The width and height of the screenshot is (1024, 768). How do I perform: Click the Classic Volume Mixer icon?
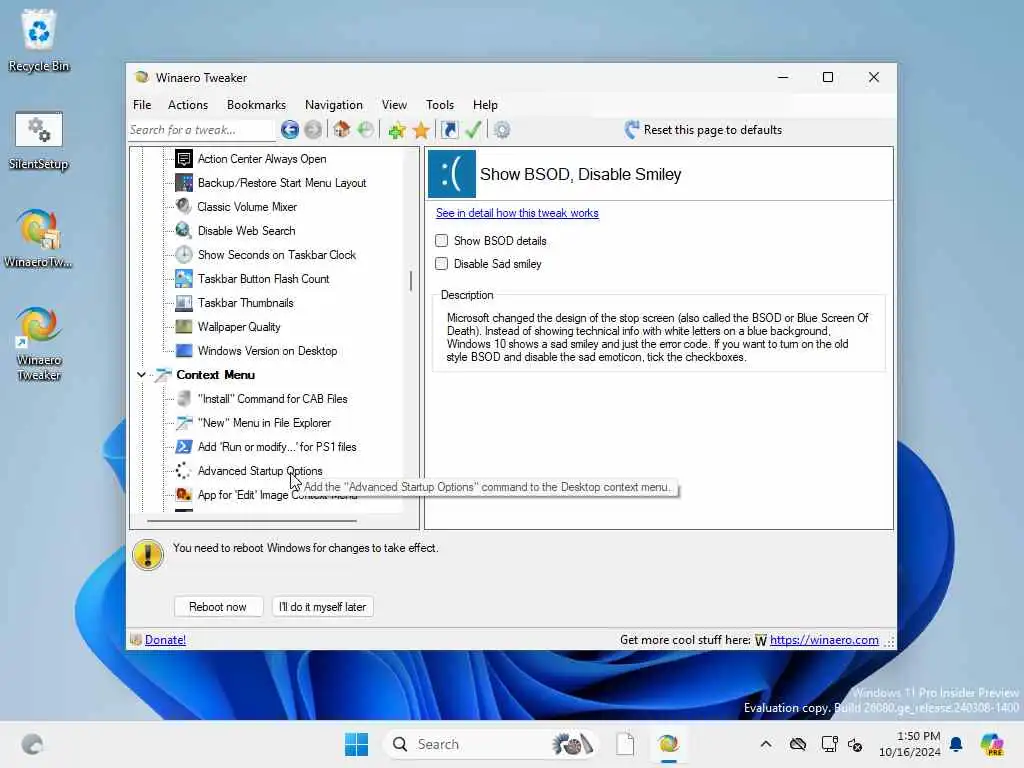tap(184, 206)
